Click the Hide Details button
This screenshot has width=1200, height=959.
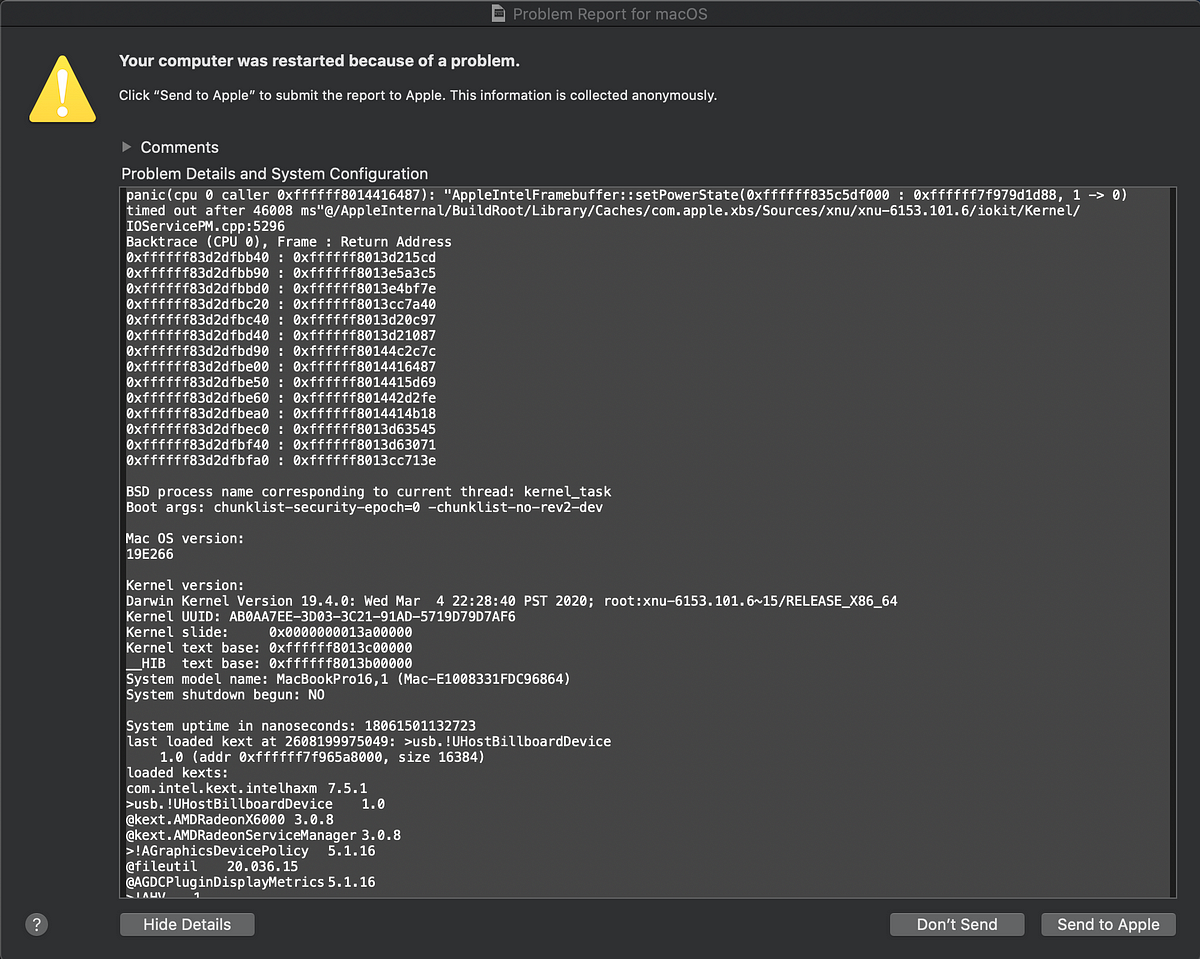pyautogui.click(x=187, y=924)
